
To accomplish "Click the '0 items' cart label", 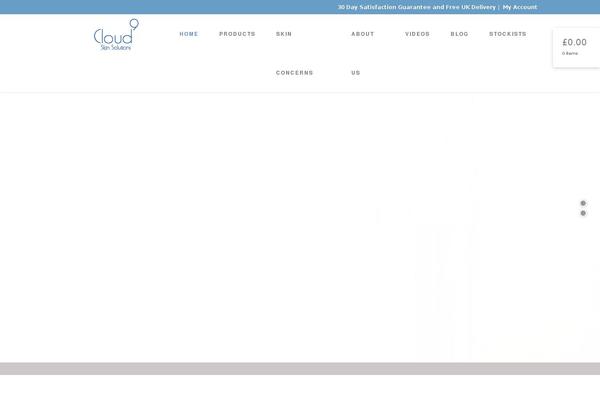I will tap(570, 53).
